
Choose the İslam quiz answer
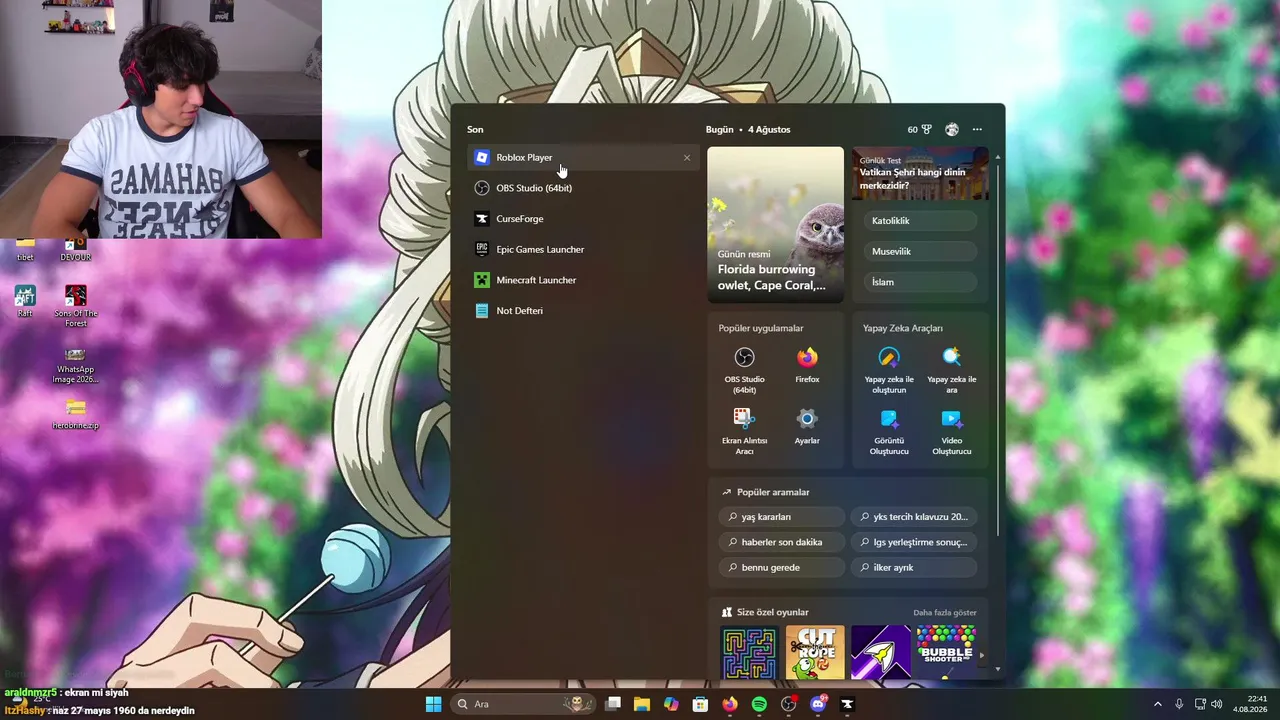pyautogui.click(x=920, y=282)
